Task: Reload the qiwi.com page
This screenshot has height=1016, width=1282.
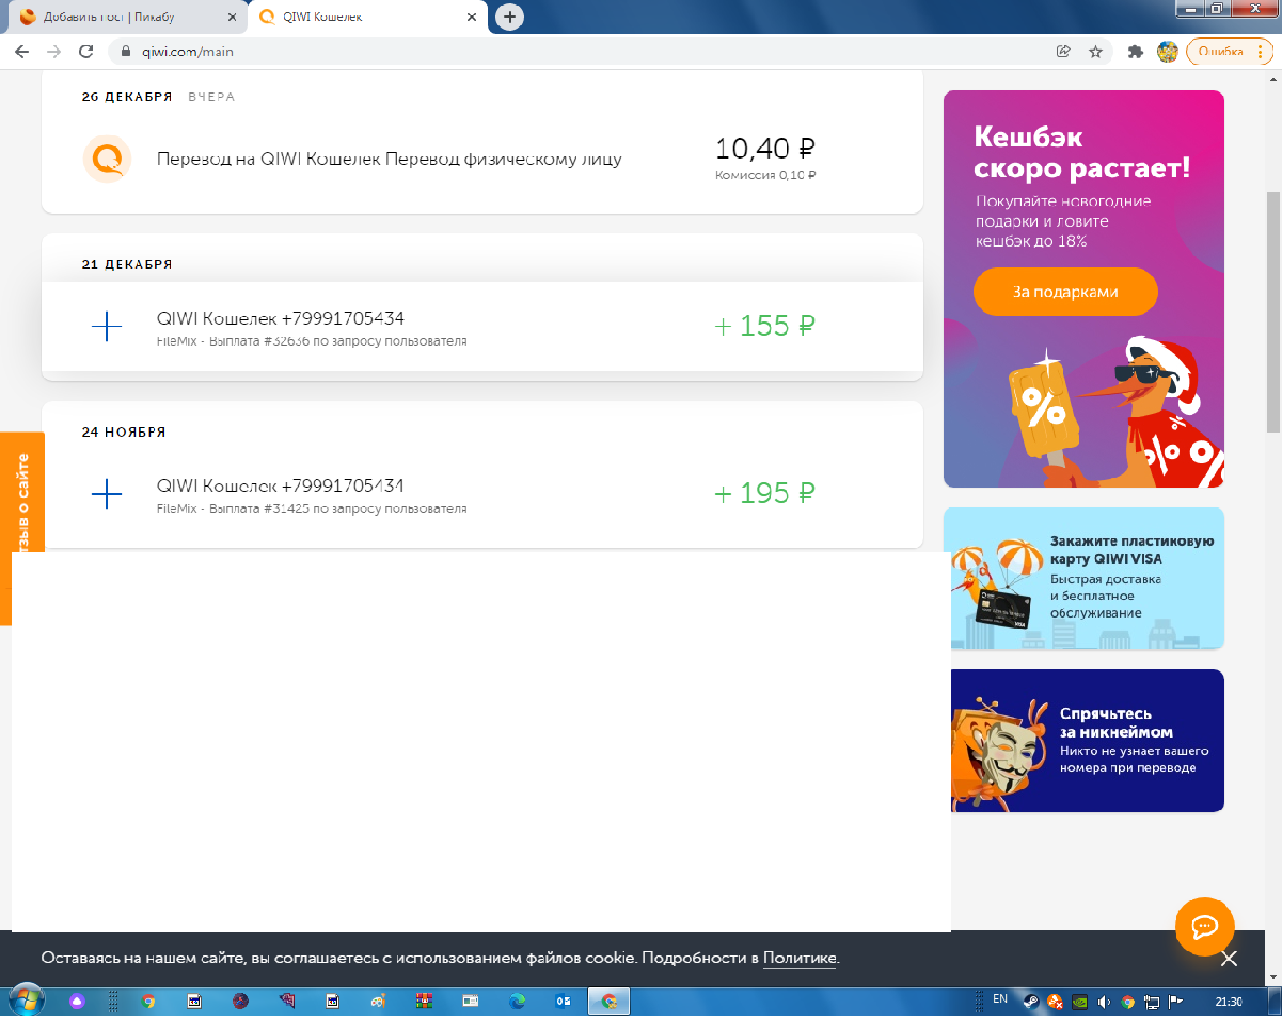Action: pos(86,51)
